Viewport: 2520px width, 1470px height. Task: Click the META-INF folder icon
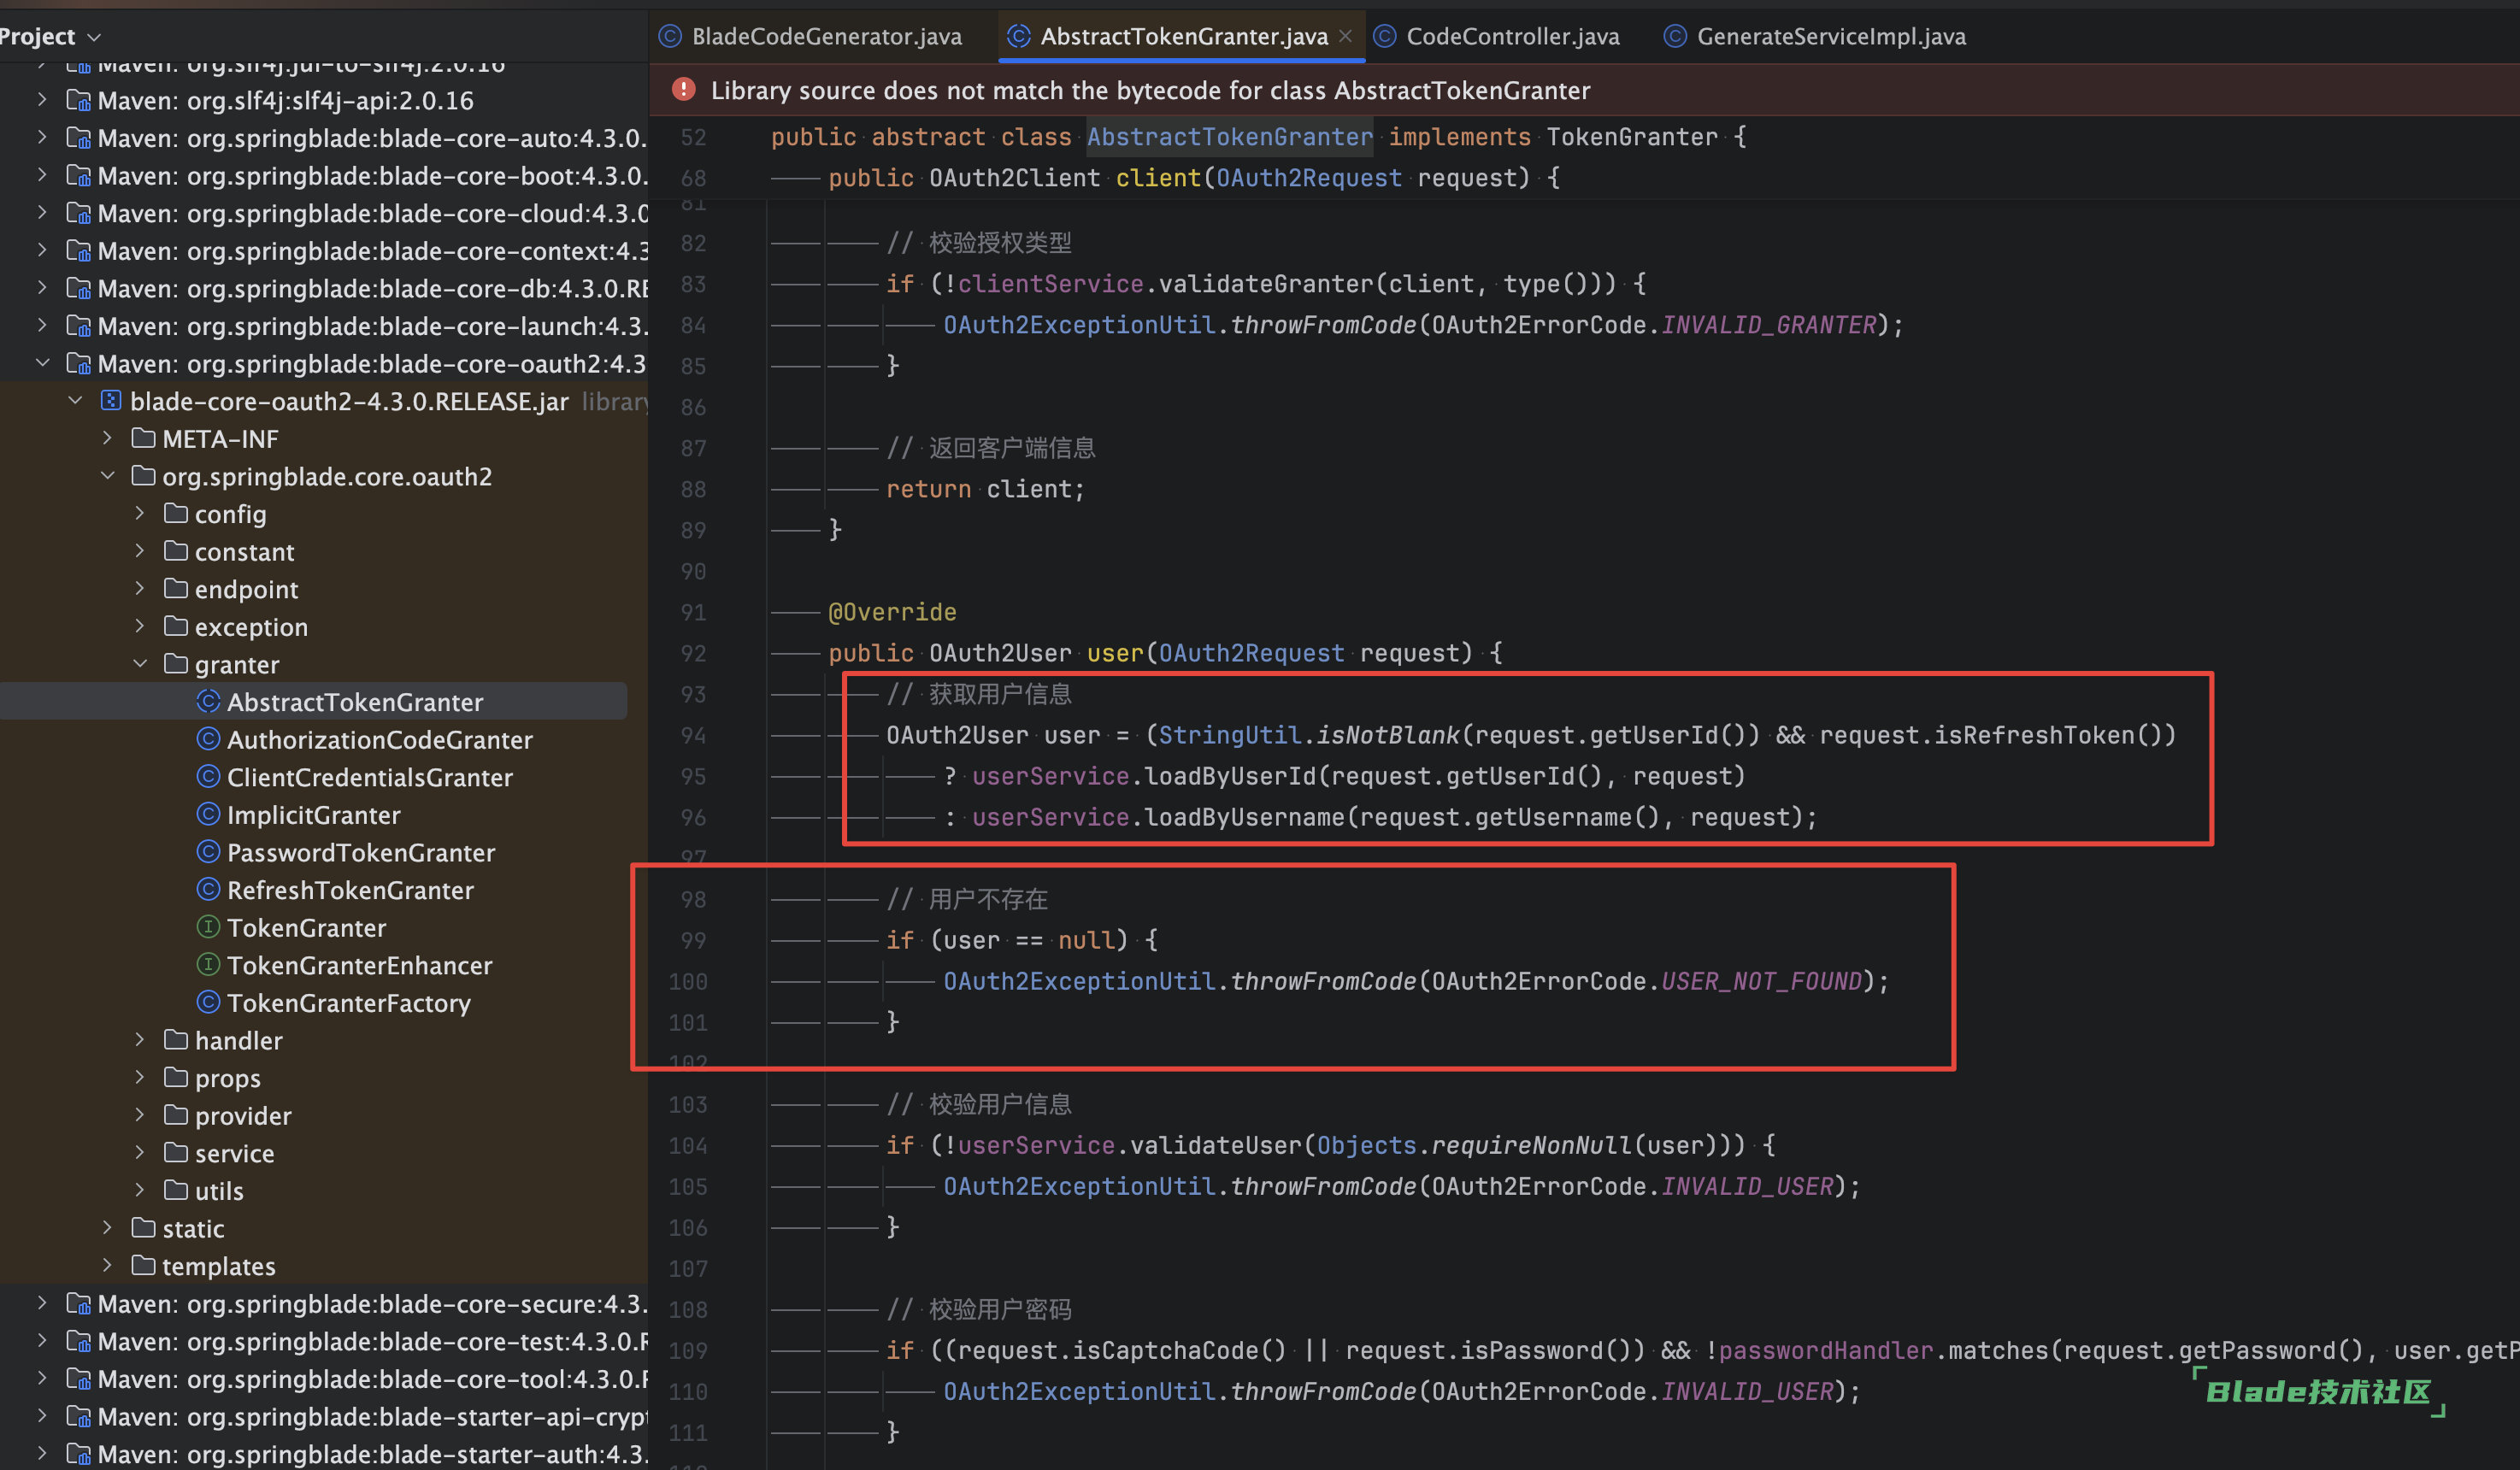[x=144, y=439]
